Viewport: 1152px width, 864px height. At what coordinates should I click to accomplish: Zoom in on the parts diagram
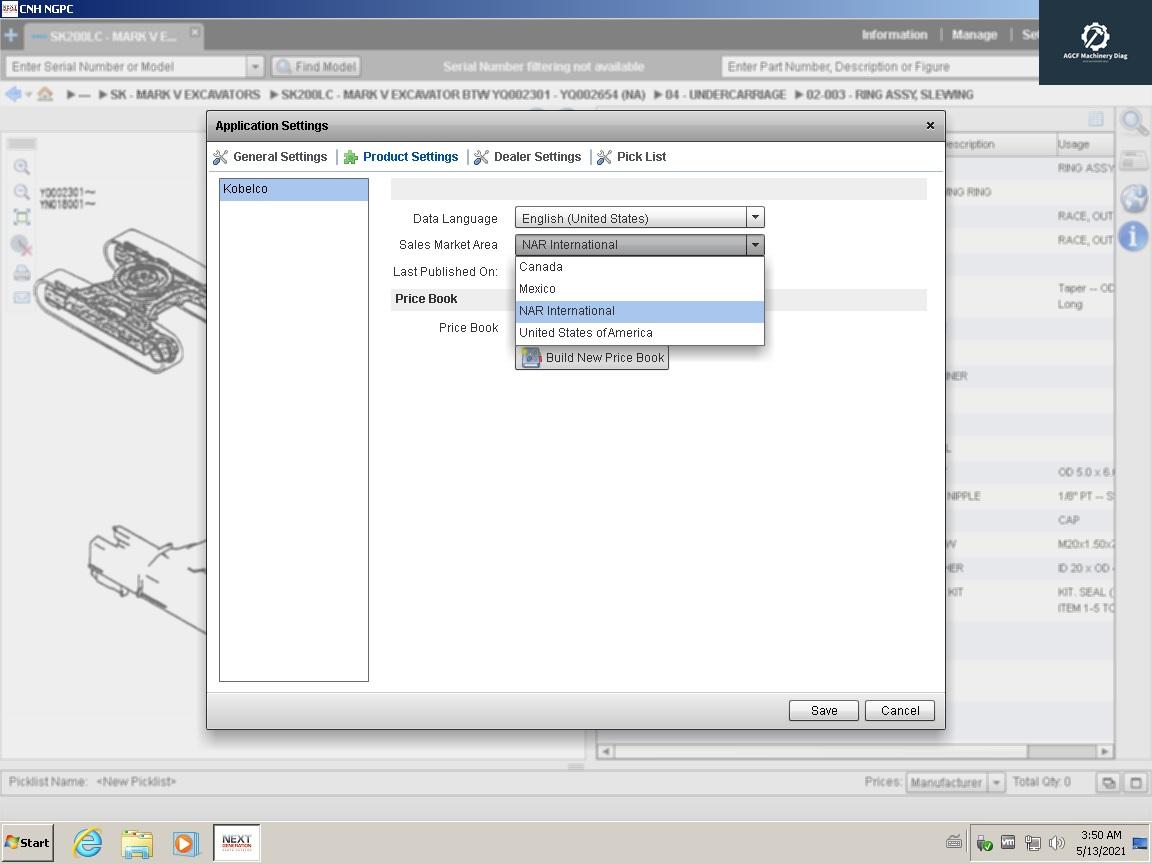[x=22, y=166]
